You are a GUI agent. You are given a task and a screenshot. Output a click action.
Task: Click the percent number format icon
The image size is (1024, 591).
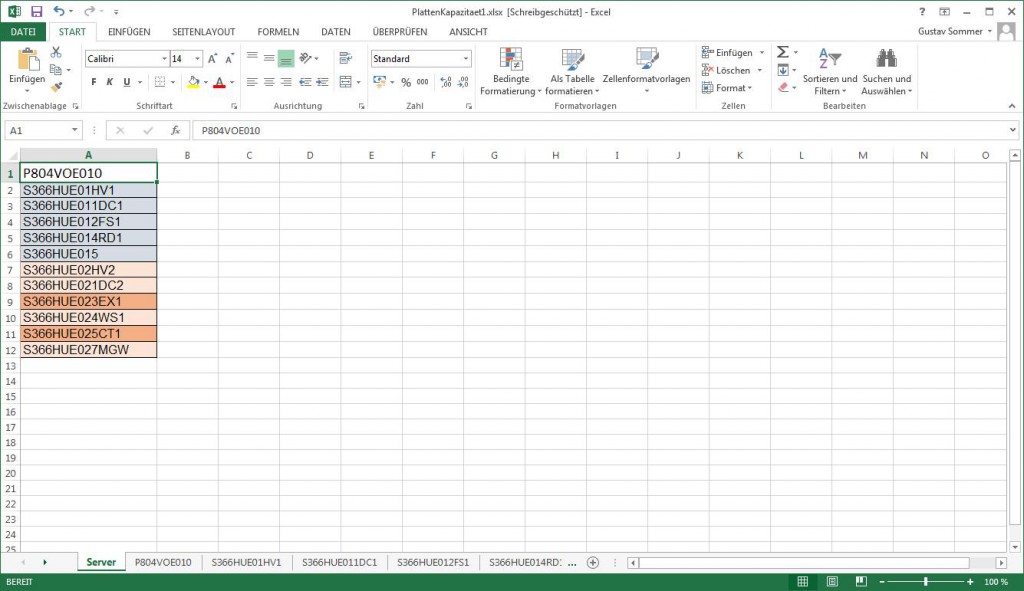click(406, 82)
